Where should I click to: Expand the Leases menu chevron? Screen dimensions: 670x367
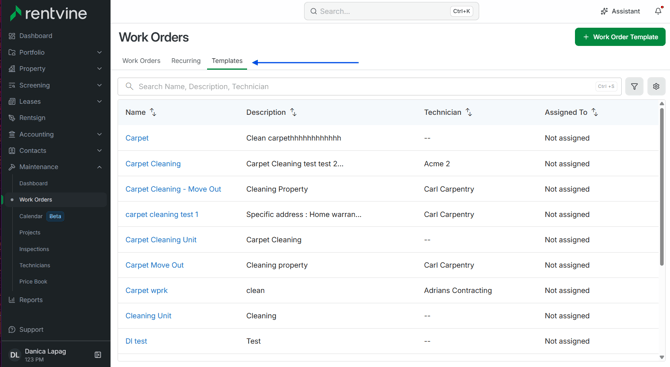click(99, 101)
